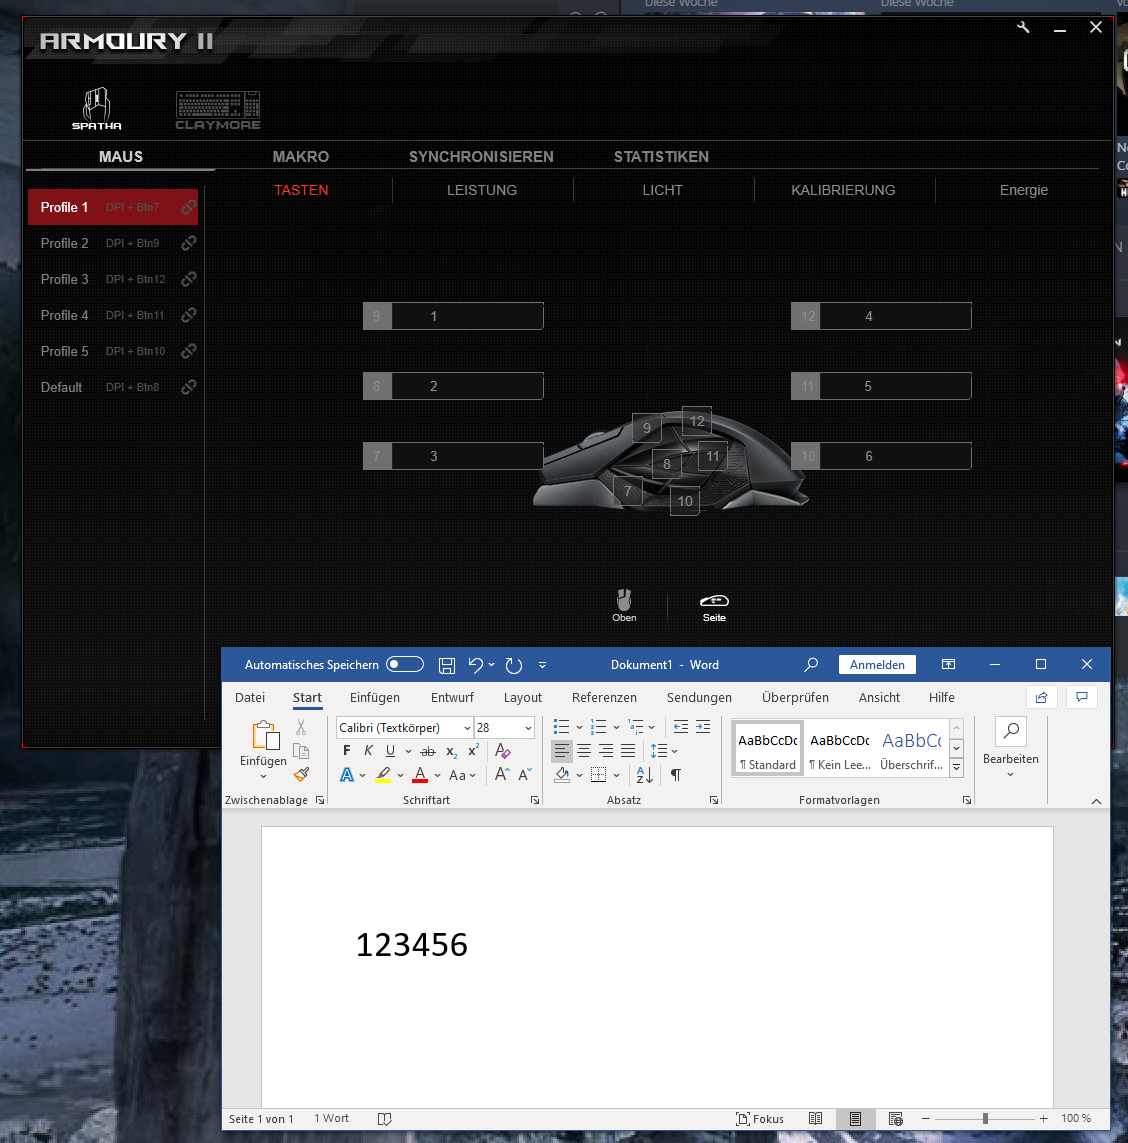This screenshot has width=1128, height=1143.
Task: Click Anmelden sign-in button in Word
Action: pyautogui.click(x=877, y=665)
